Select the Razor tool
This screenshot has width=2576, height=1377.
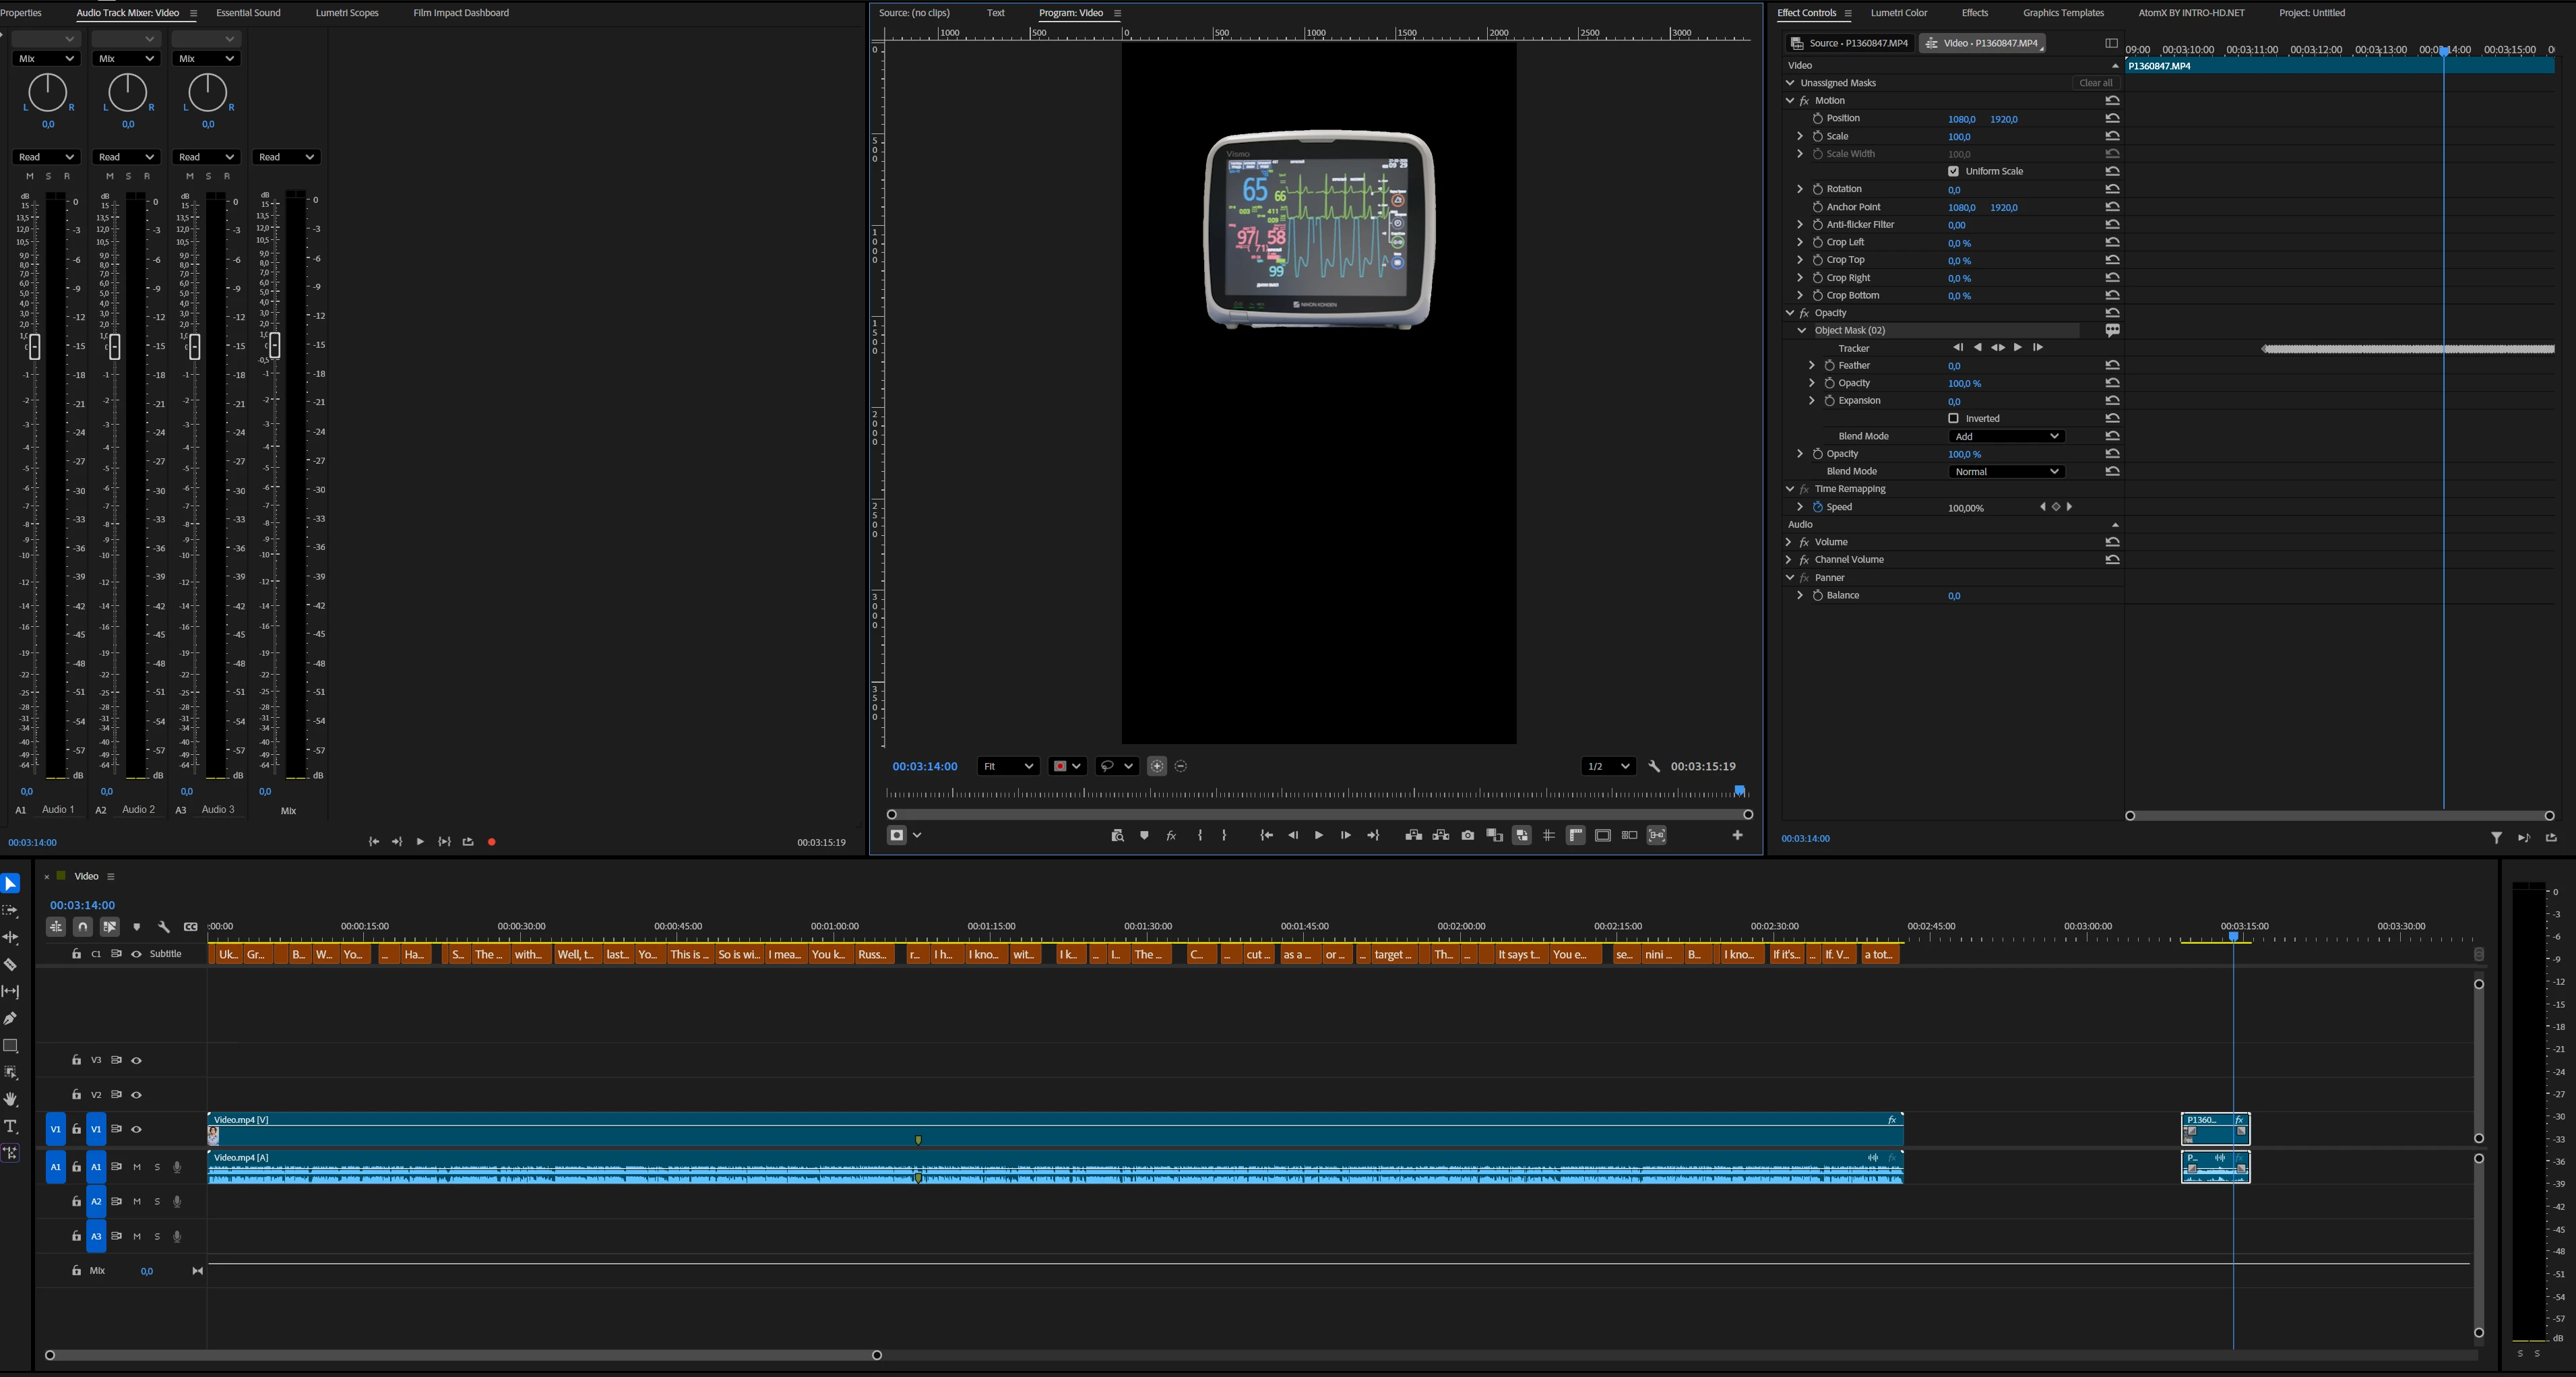[x=11, y=965]
